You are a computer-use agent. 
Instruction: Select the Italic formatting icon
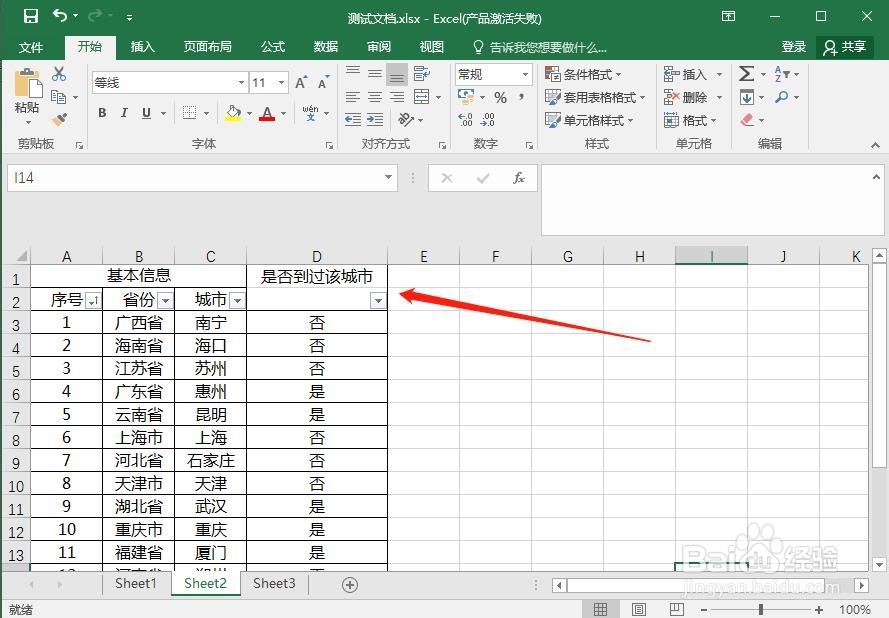(122, 113)
